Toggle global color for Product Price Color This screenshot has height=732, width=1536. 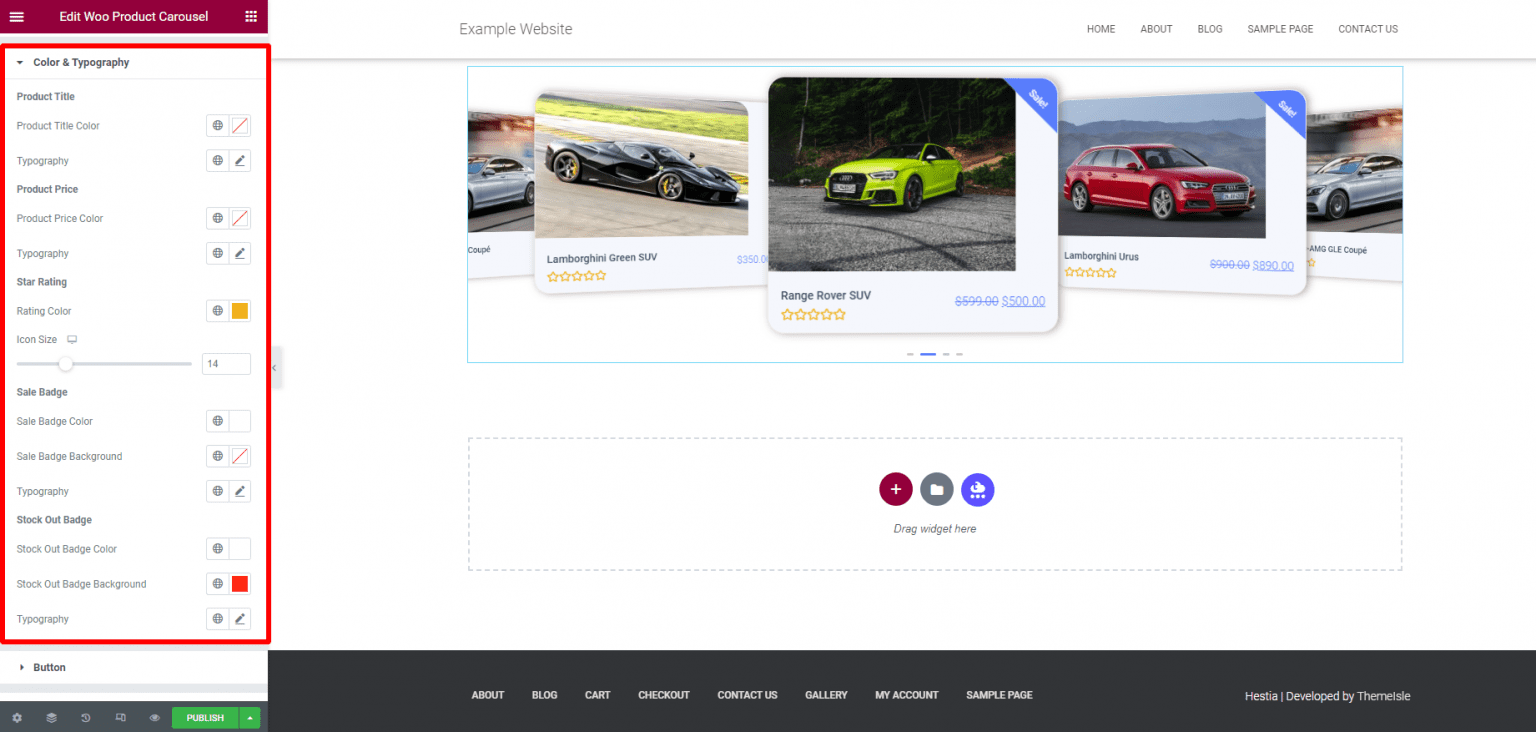[216, 217]
